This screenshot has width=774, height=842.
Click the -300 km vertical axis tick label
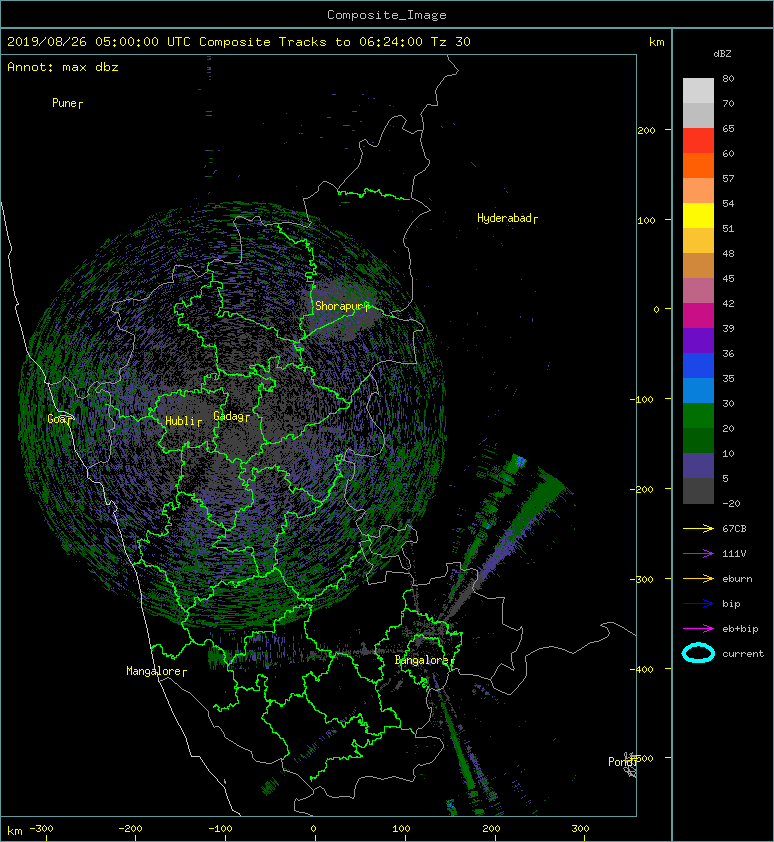tap(642, 579)
